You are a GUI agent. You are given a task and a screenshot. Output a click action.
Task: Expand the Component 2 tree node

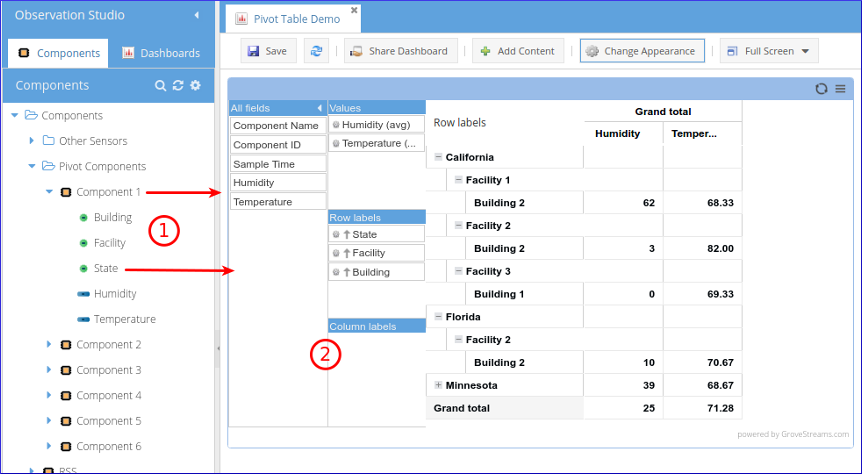pos(49,344)
